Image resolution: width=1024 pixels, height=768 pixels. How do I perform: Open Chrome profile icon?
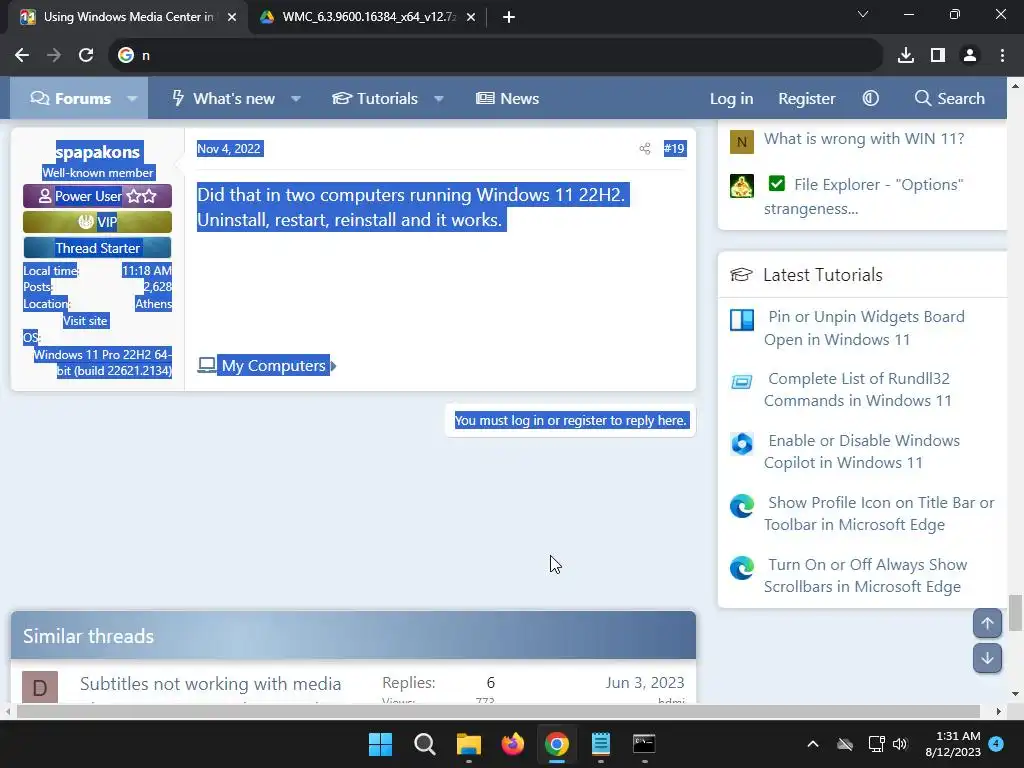pos(970,56)
